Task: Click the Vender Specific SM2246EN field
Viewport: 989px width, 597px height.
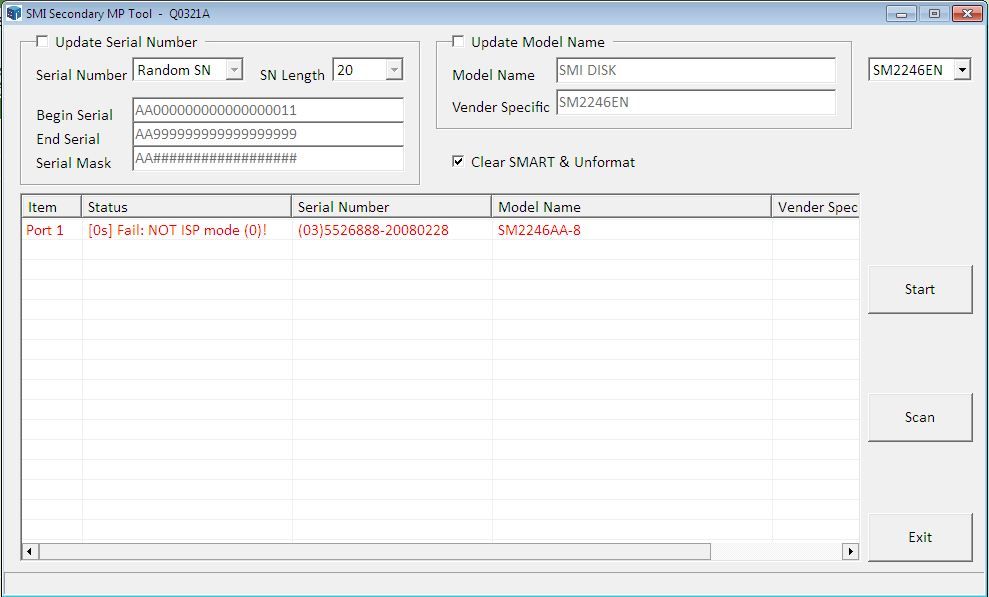Action: click(696, 102)
